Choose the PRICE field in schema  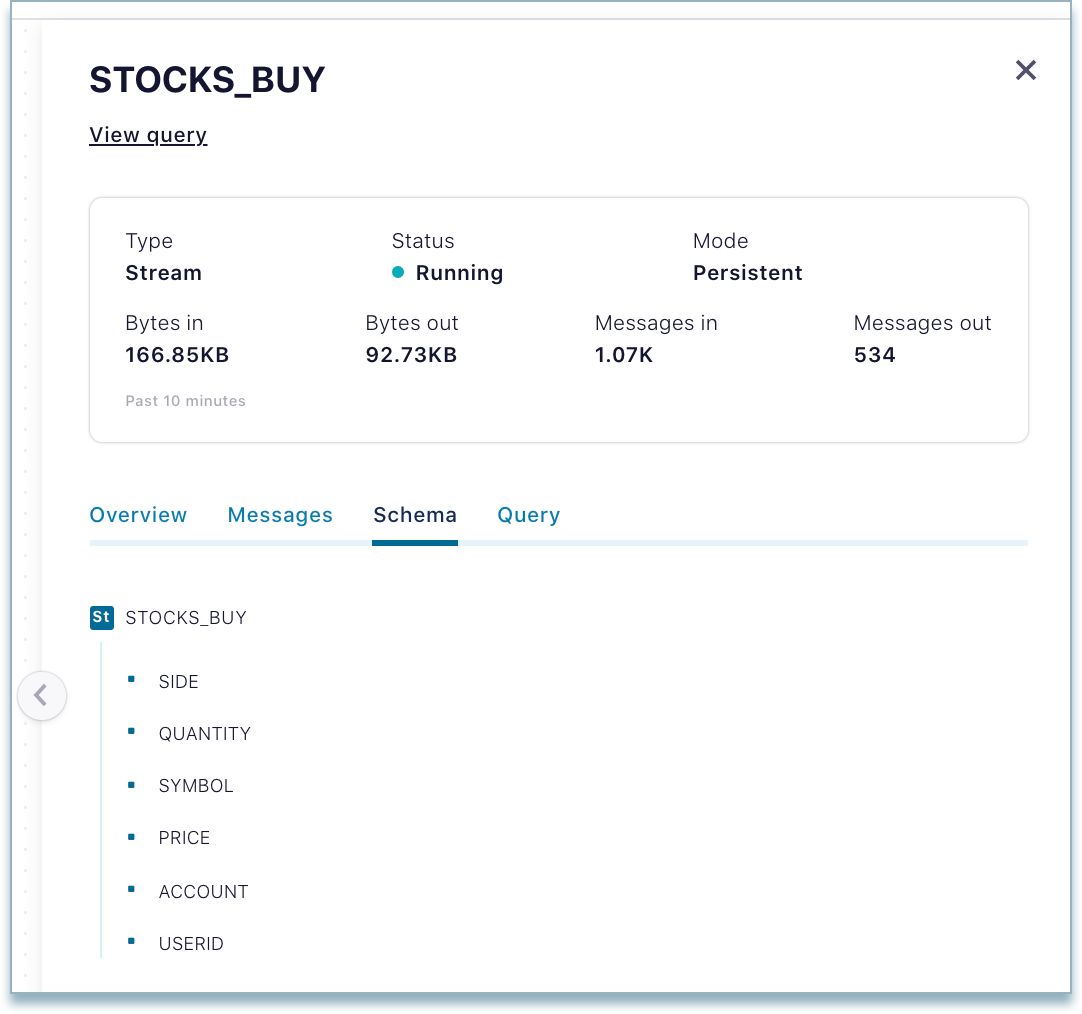185,838
